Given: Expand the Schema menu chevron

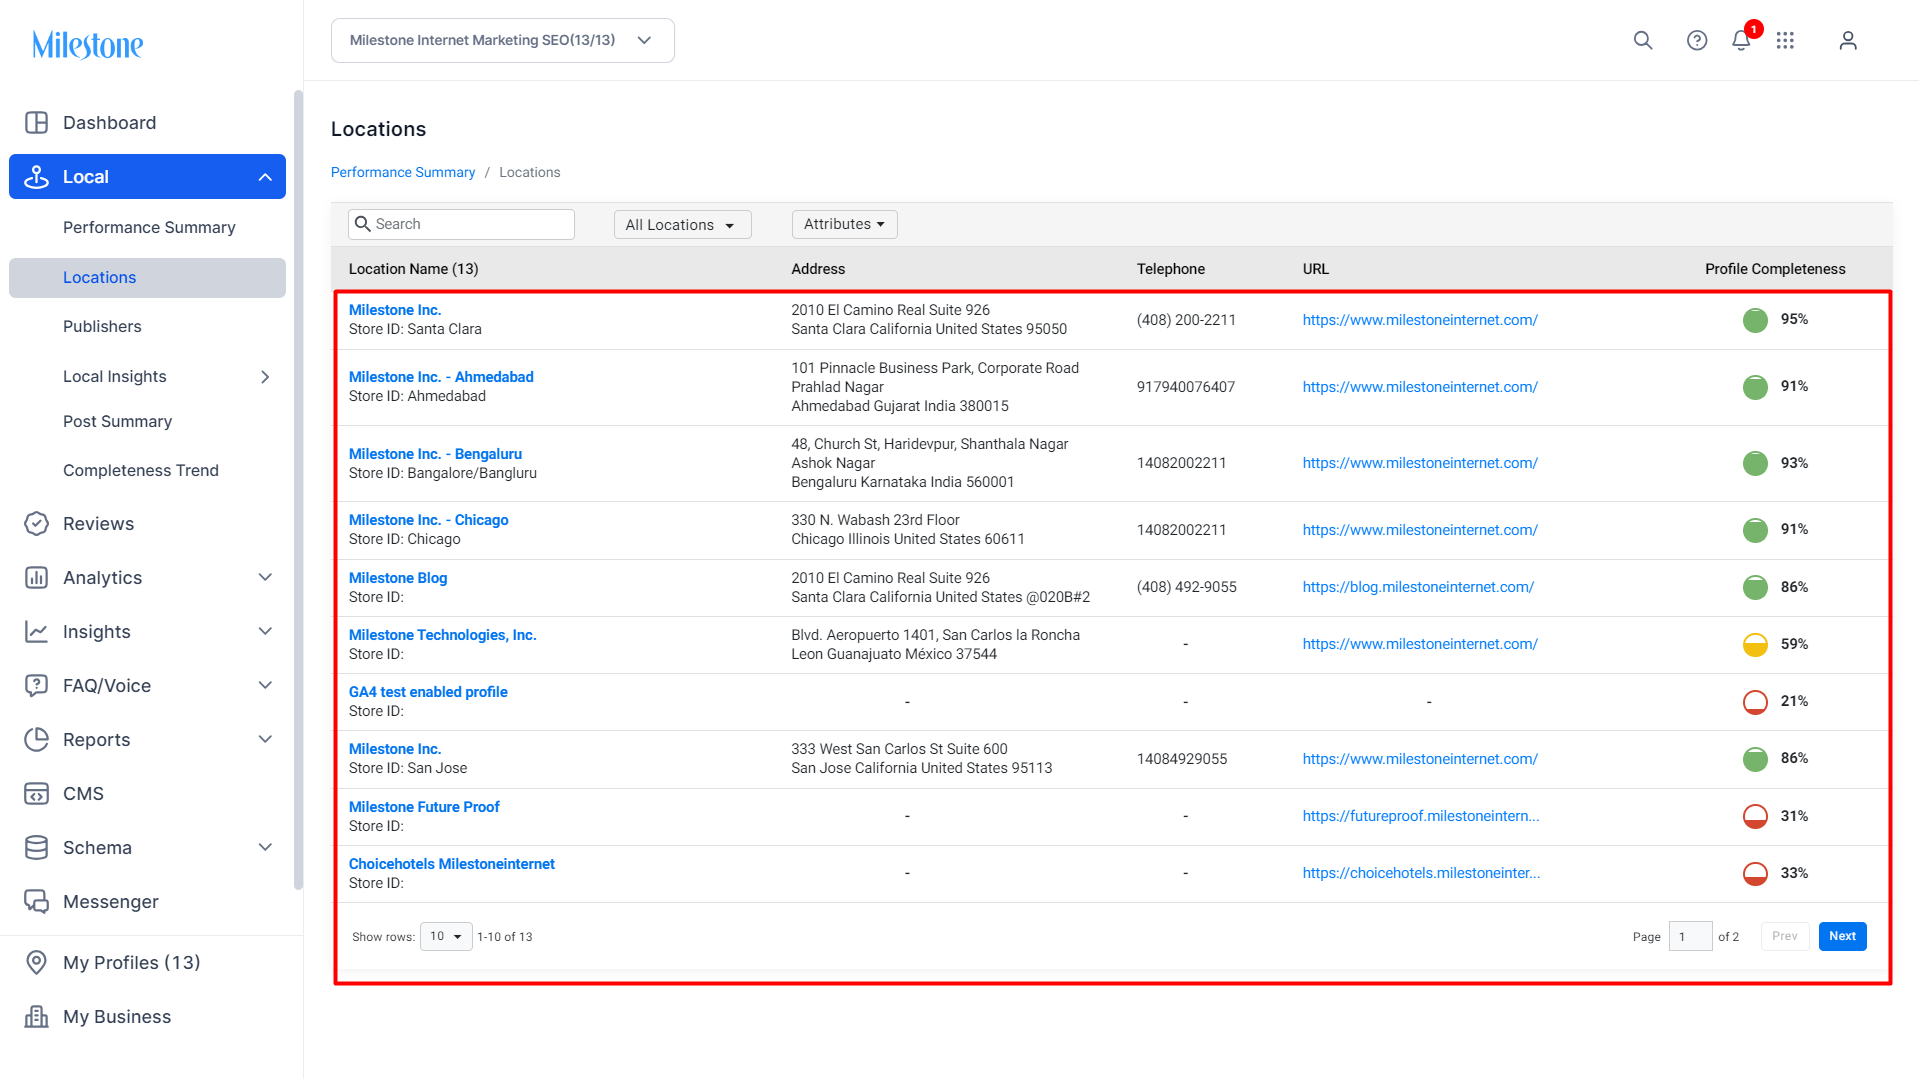Looking at the screenshot, I should pyautogui.click(x=265, y=848).
